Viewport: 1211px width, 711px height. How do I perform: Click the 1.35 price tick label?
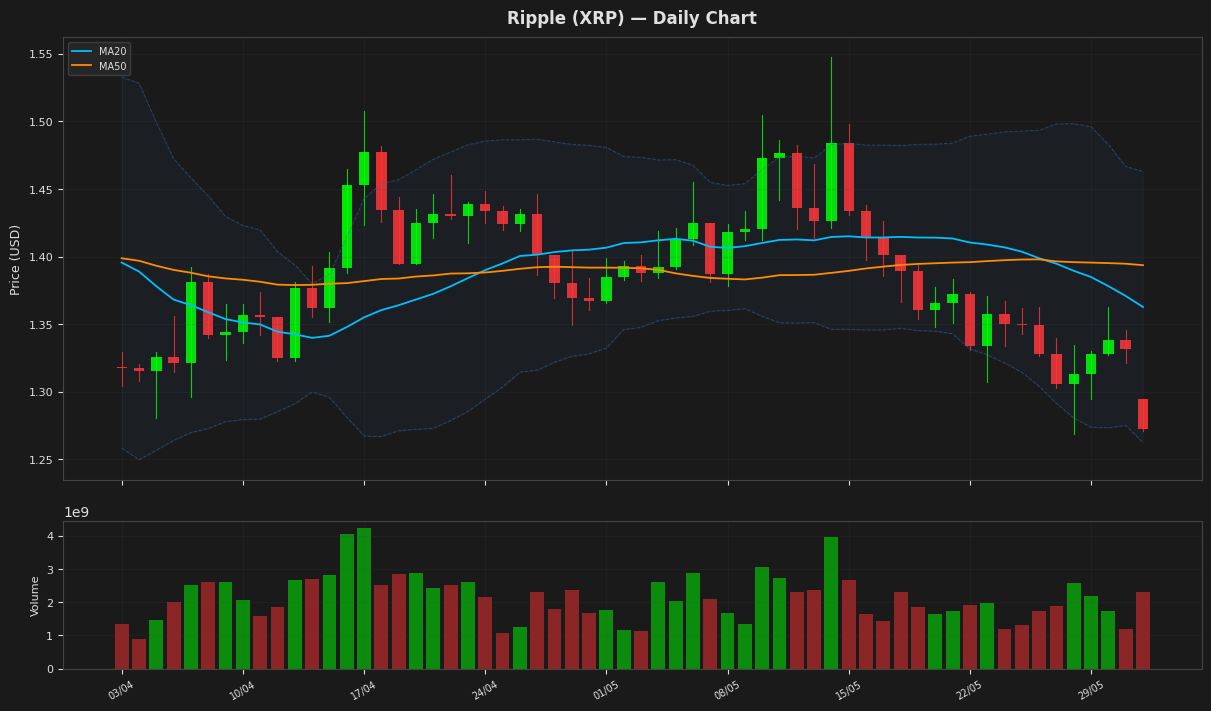[x=43, y=325]
